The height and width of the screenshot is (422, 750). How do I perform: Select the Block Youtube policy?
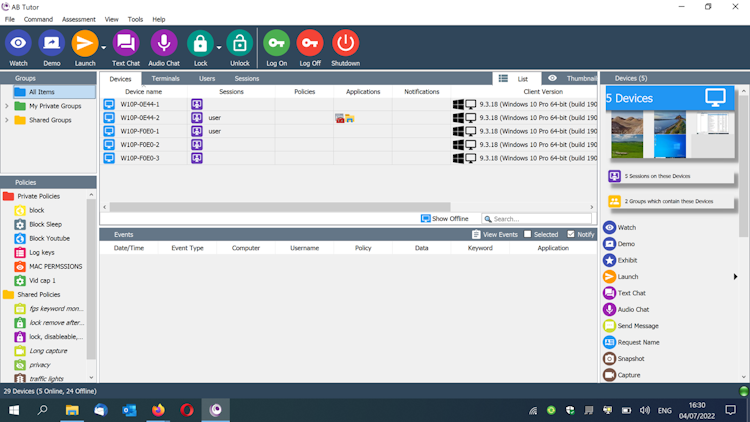pos(42,238)
